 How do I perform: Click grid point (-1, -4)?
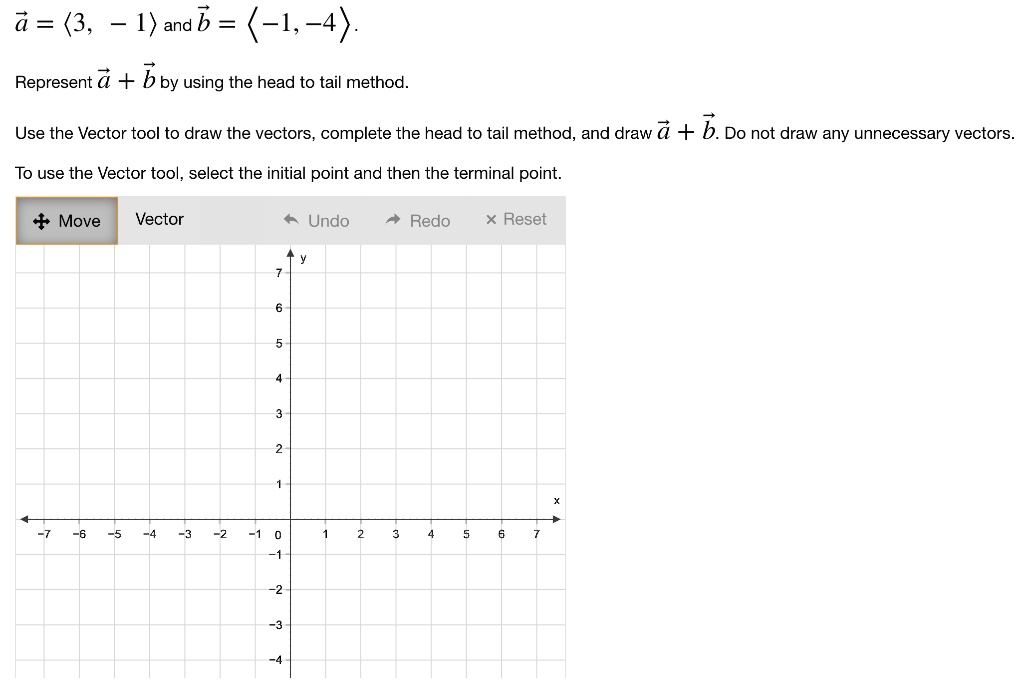255,659
